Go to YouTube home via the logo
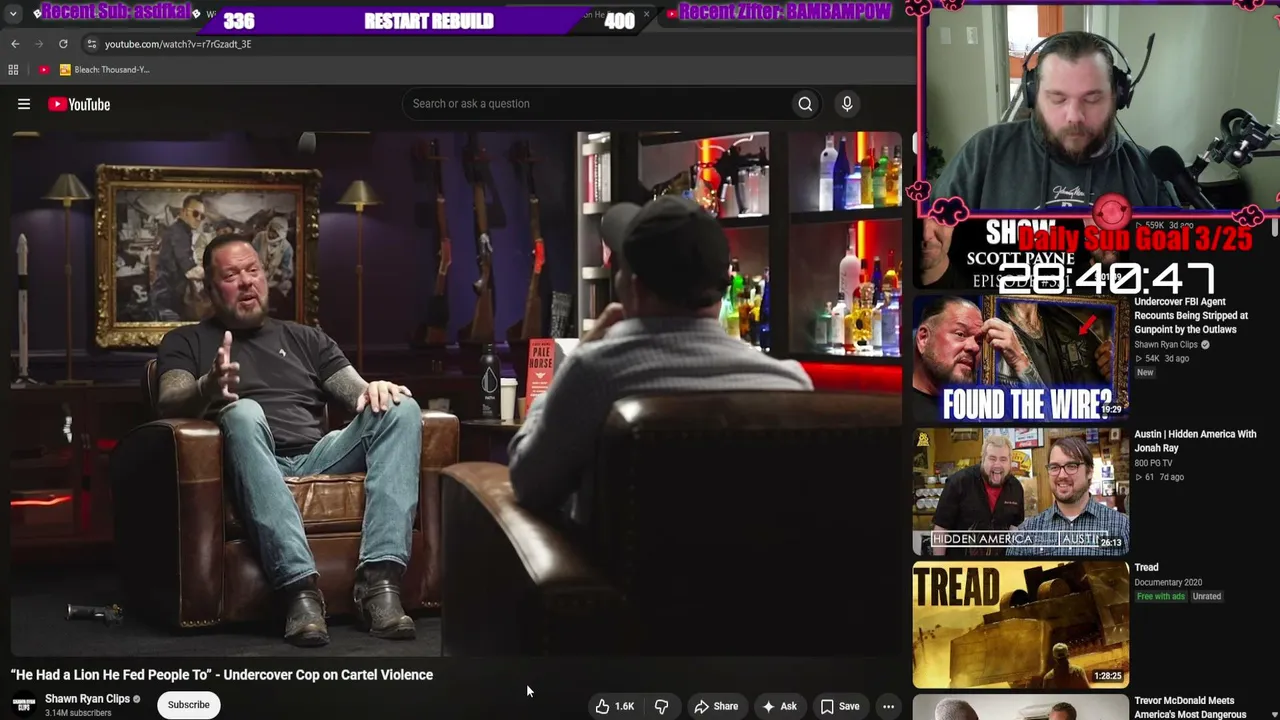The width and height of the screenshot is (1280, 720). tap(79, 104)
